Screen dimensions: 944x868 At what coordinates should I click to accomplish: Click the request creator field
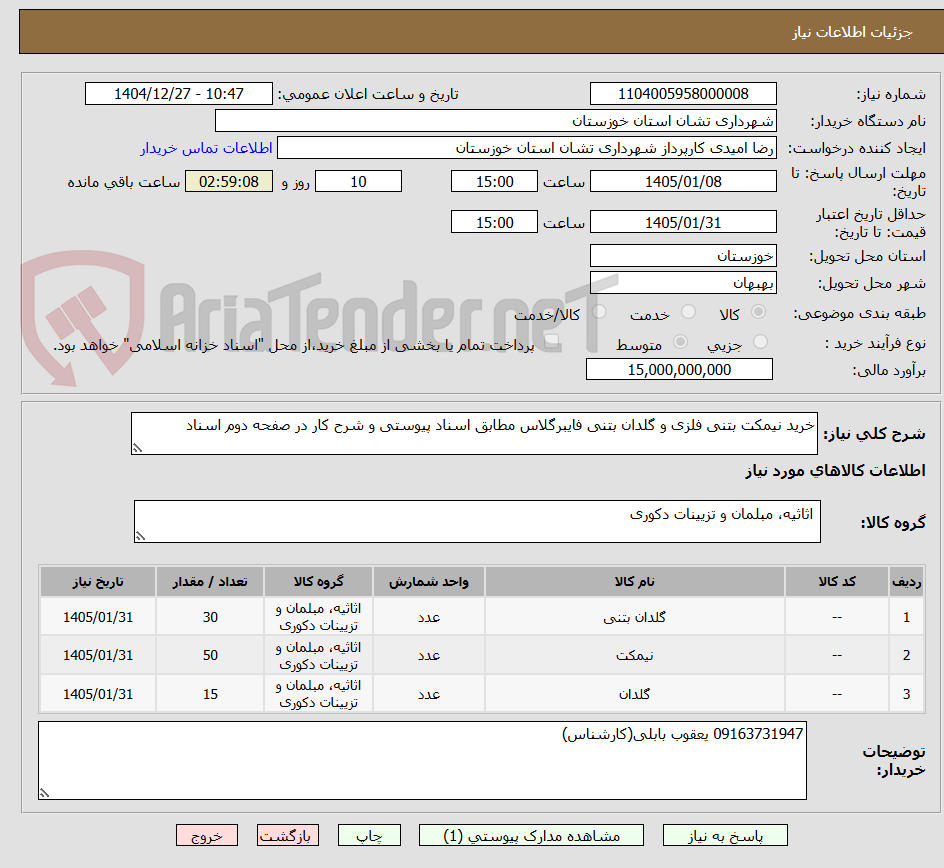pos(527,148)
